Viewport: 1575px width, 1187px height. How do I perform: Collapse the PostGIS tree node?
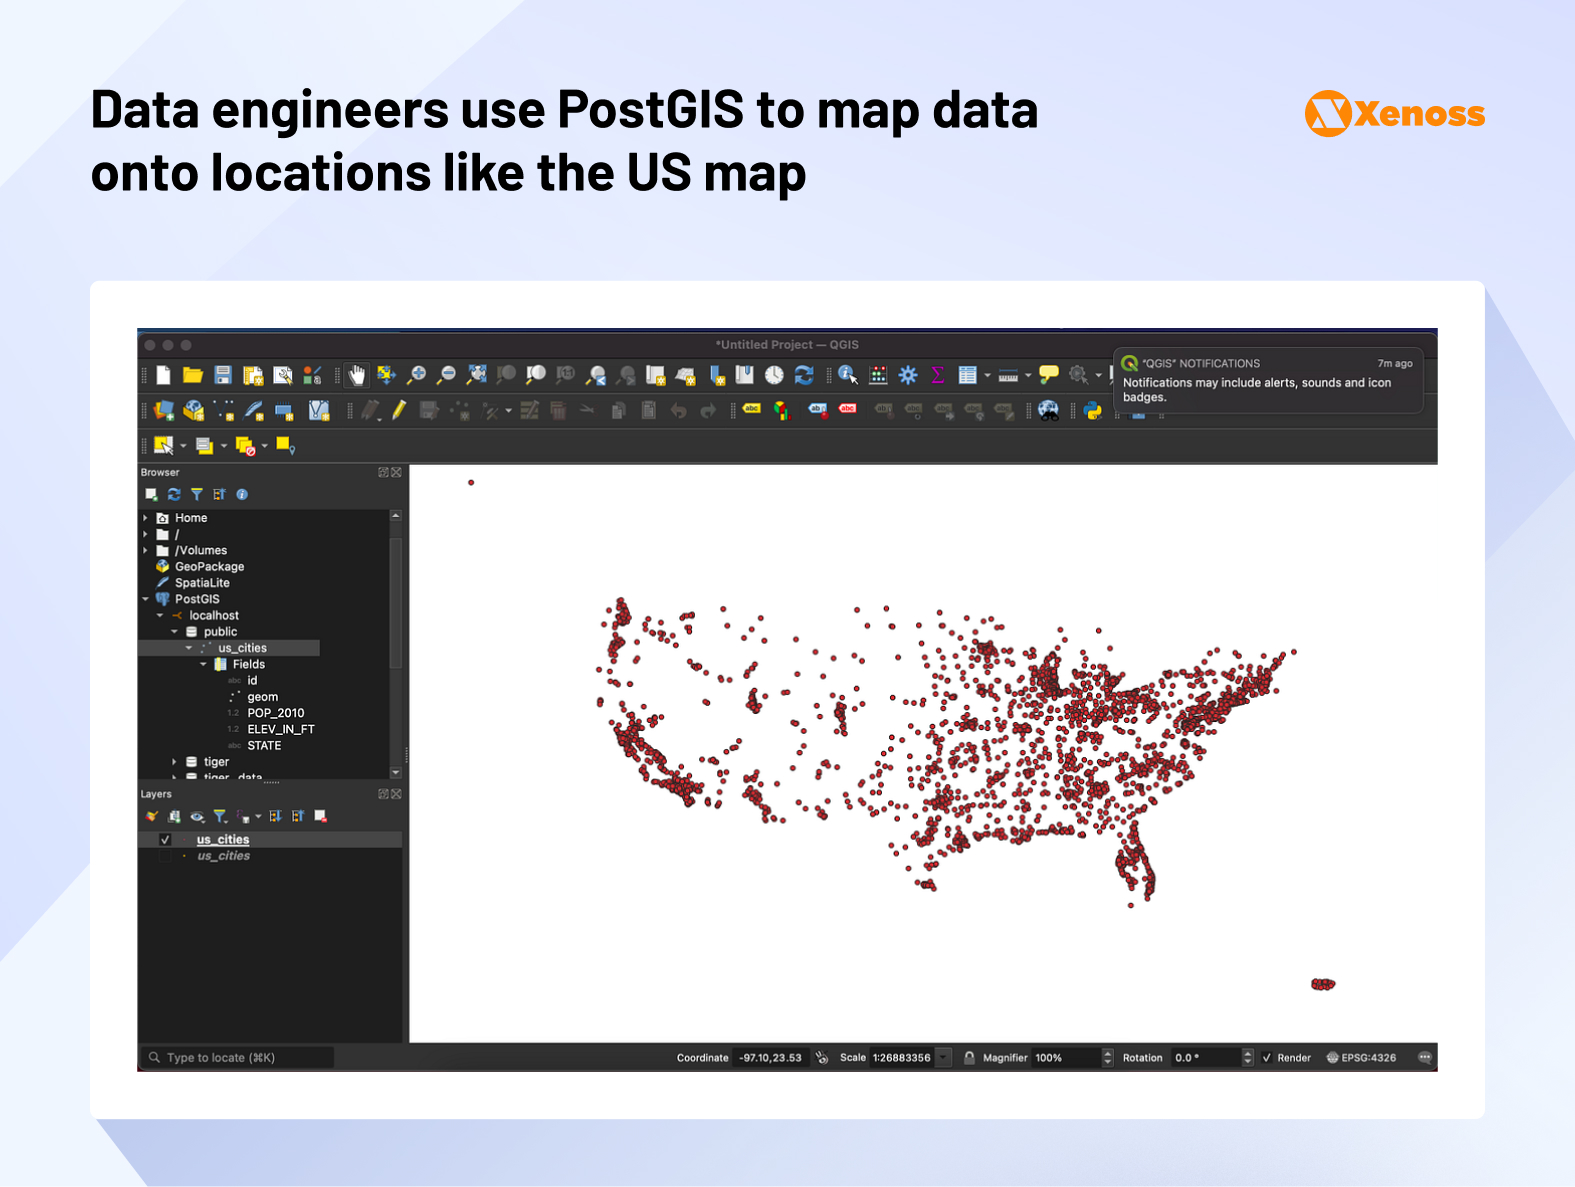[x=145, y=599]
